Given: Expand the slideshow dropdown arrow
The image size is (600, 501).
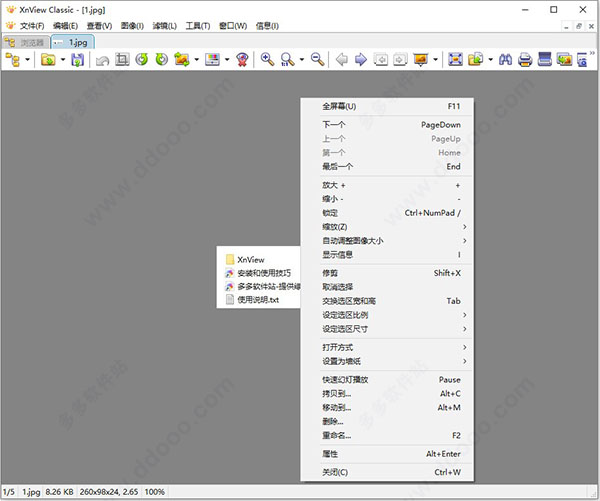Looking at the screenshot, I should point(435,60).
